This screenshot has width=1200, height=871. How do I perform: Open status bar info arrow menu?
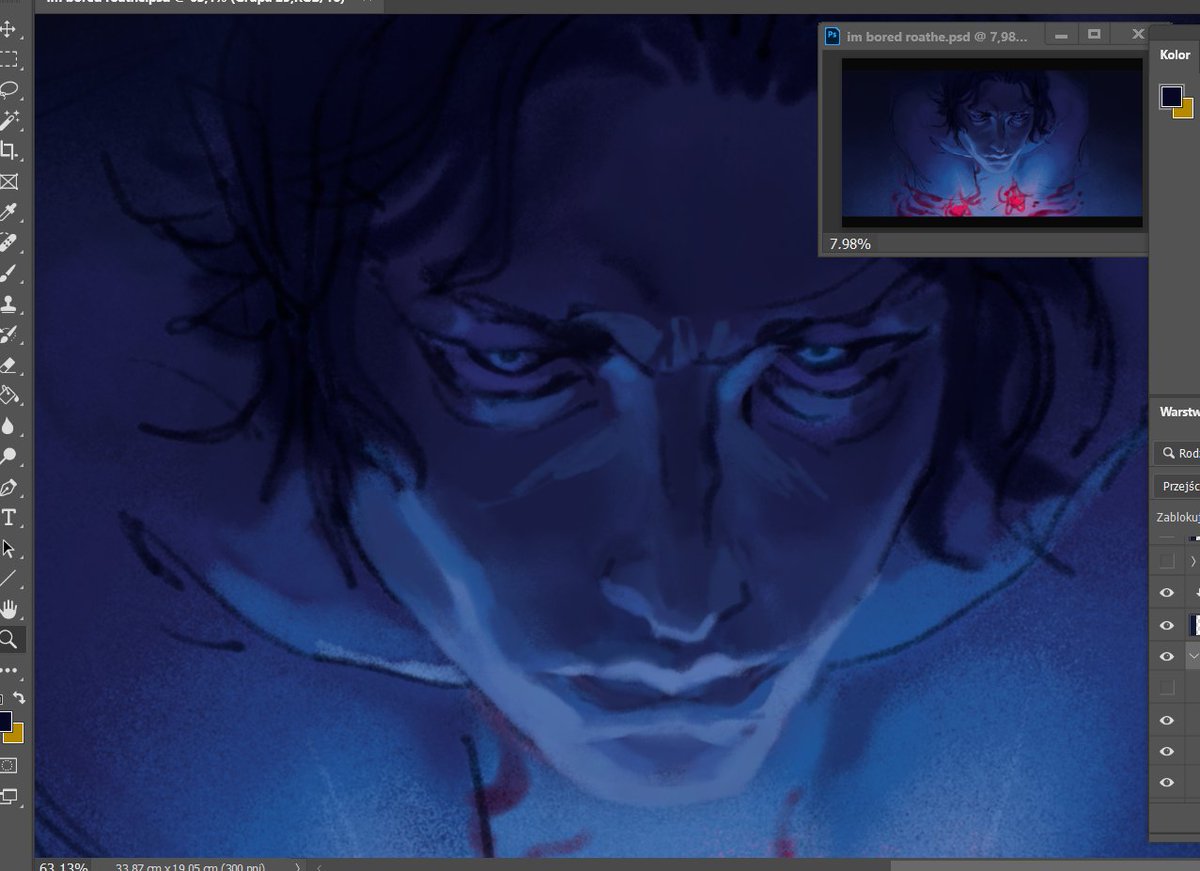297,866
